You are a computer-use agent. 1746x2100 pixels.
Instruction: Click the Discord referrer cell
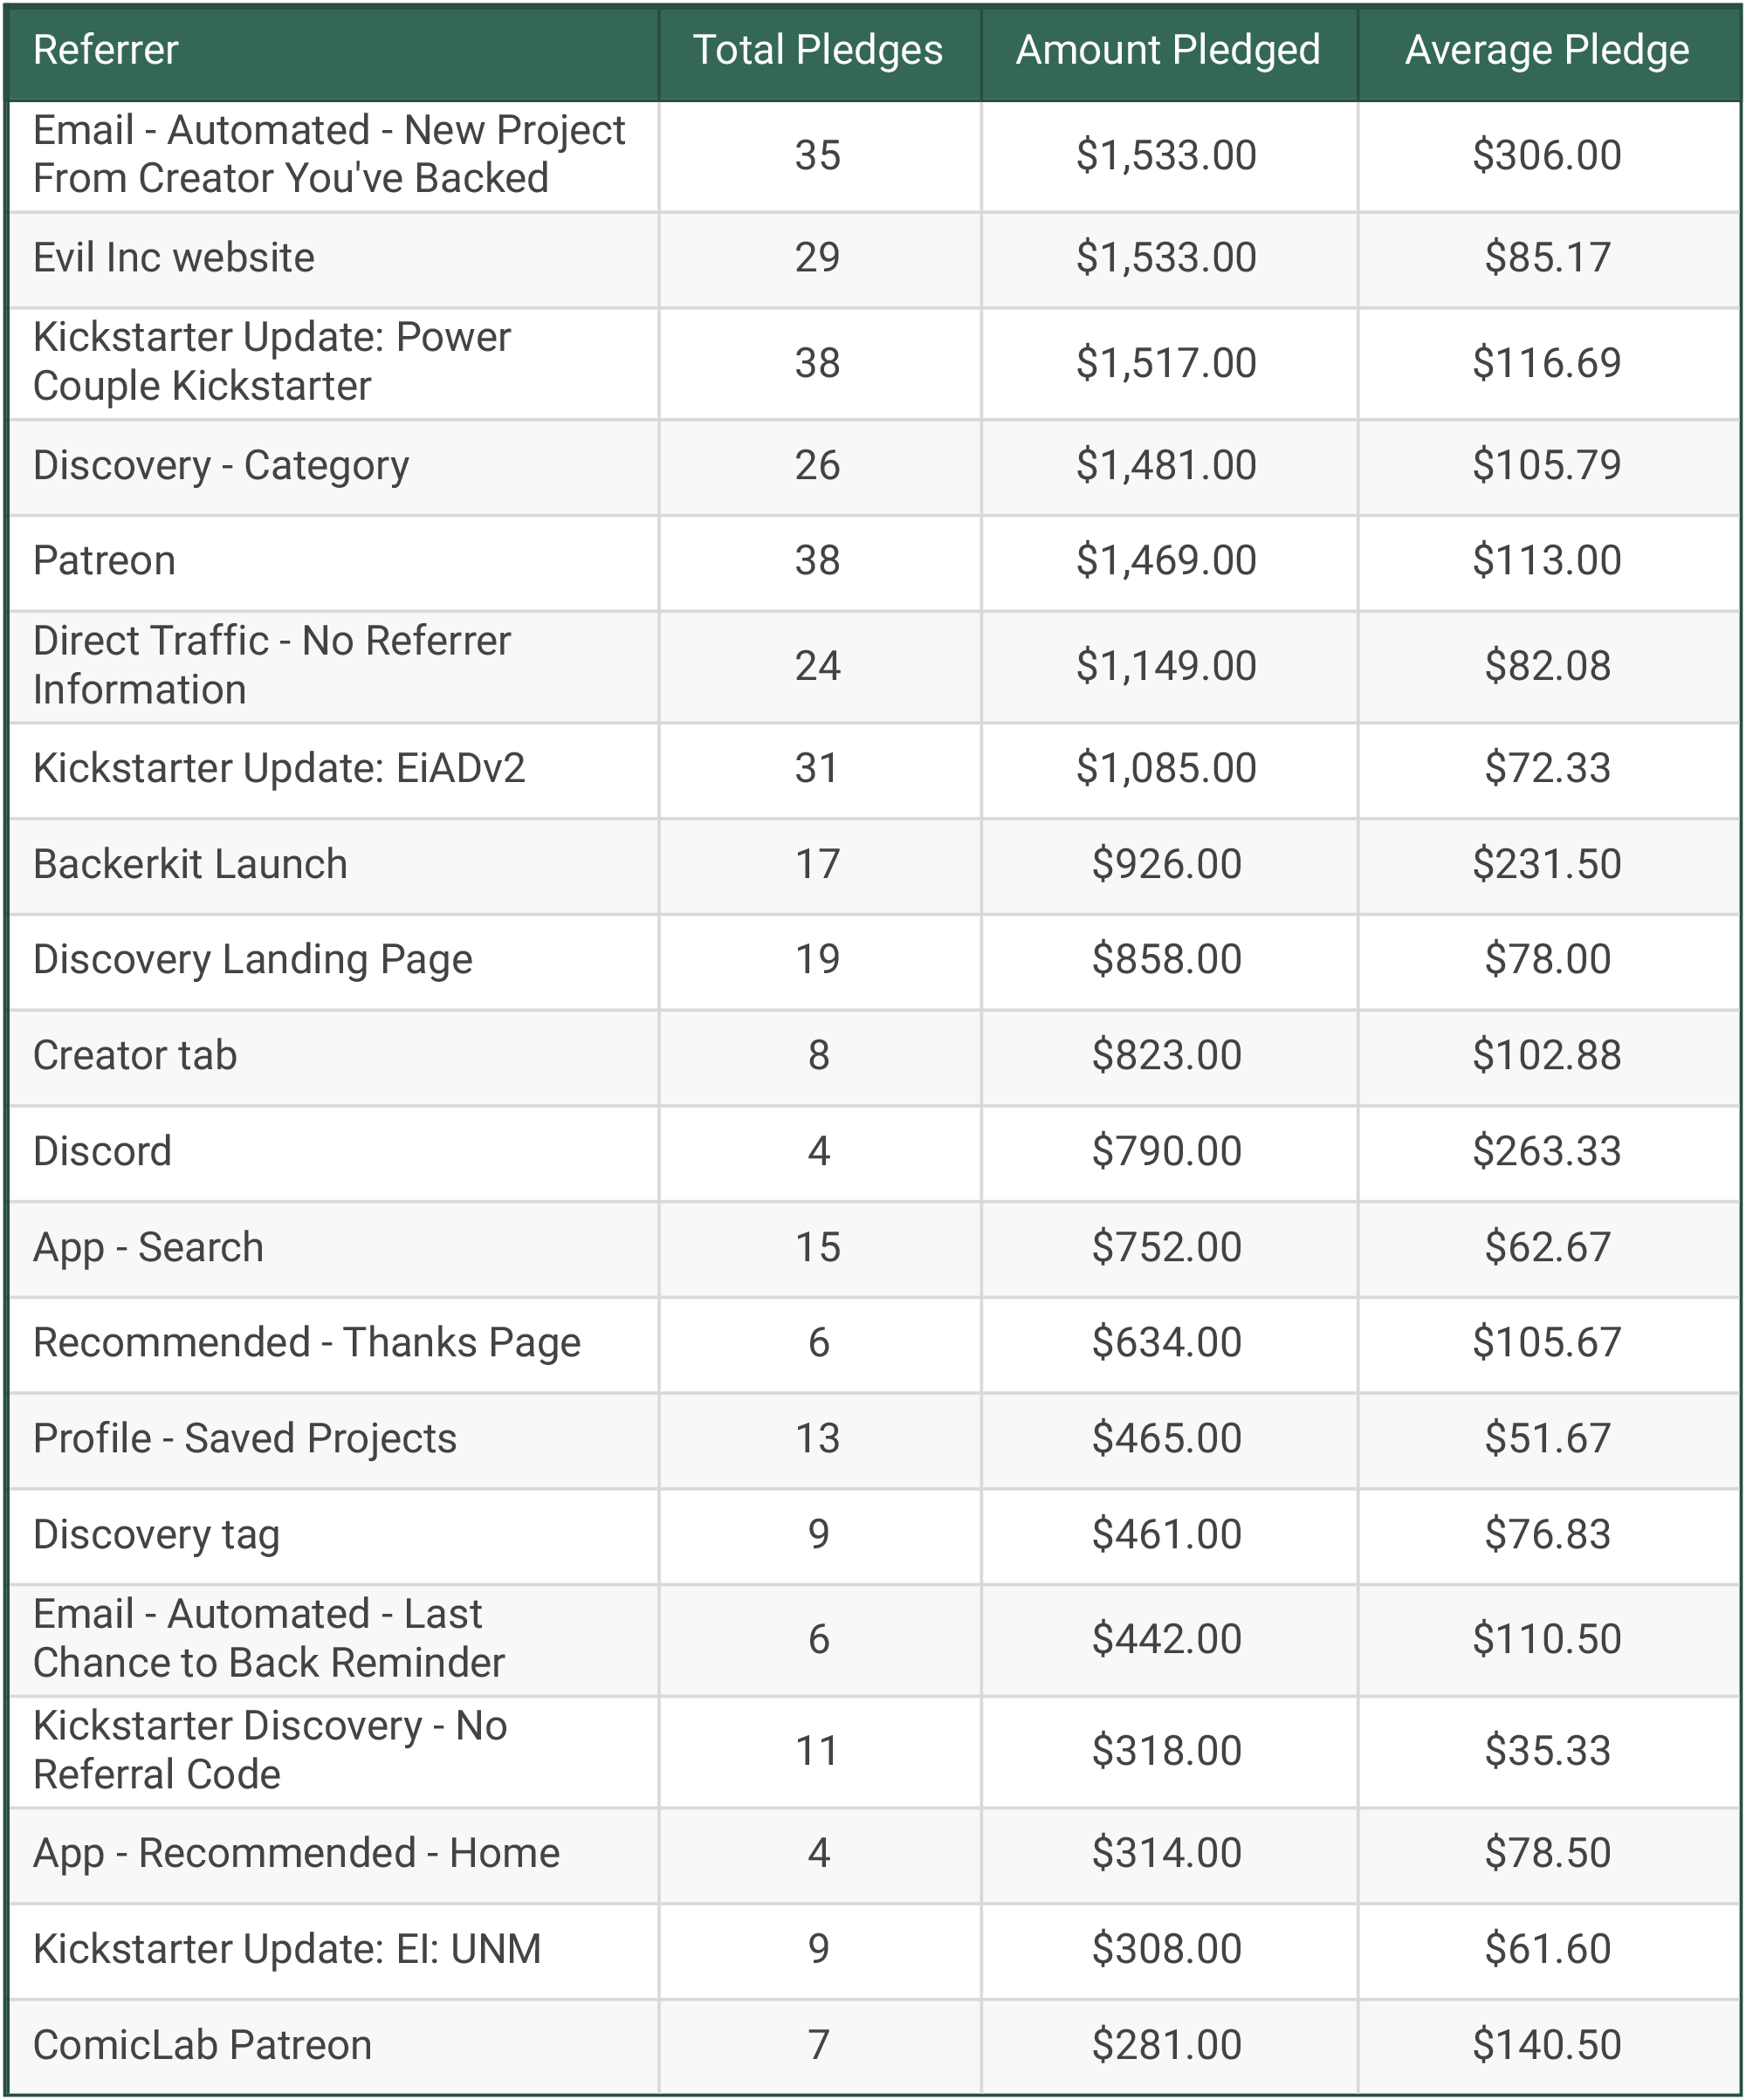[x=102, y=1152]
